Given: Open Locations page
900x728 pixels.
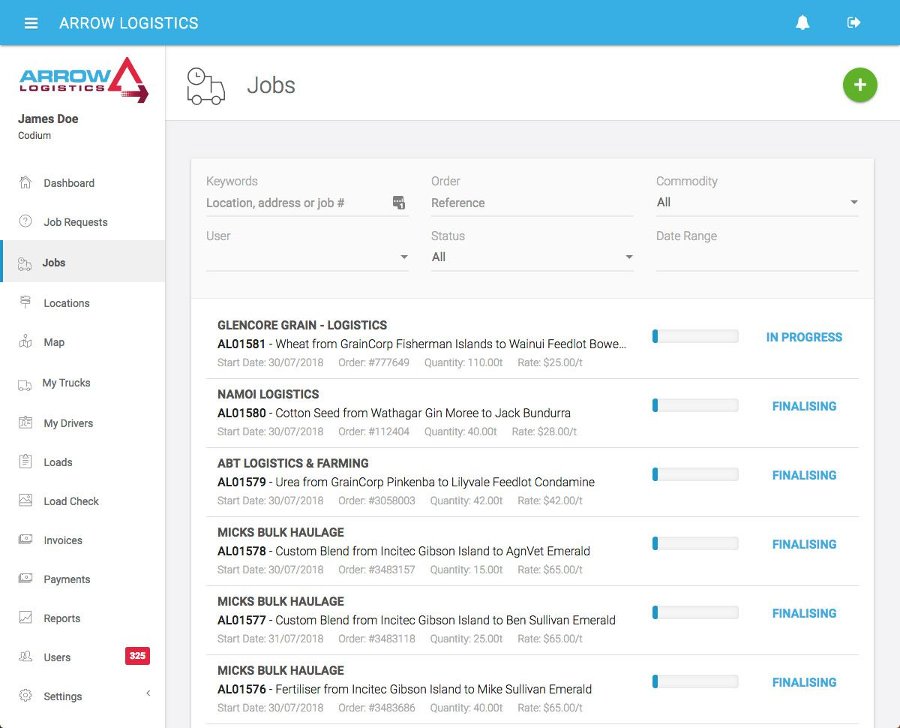Looking at the screenshot, I should coord(67,303).
